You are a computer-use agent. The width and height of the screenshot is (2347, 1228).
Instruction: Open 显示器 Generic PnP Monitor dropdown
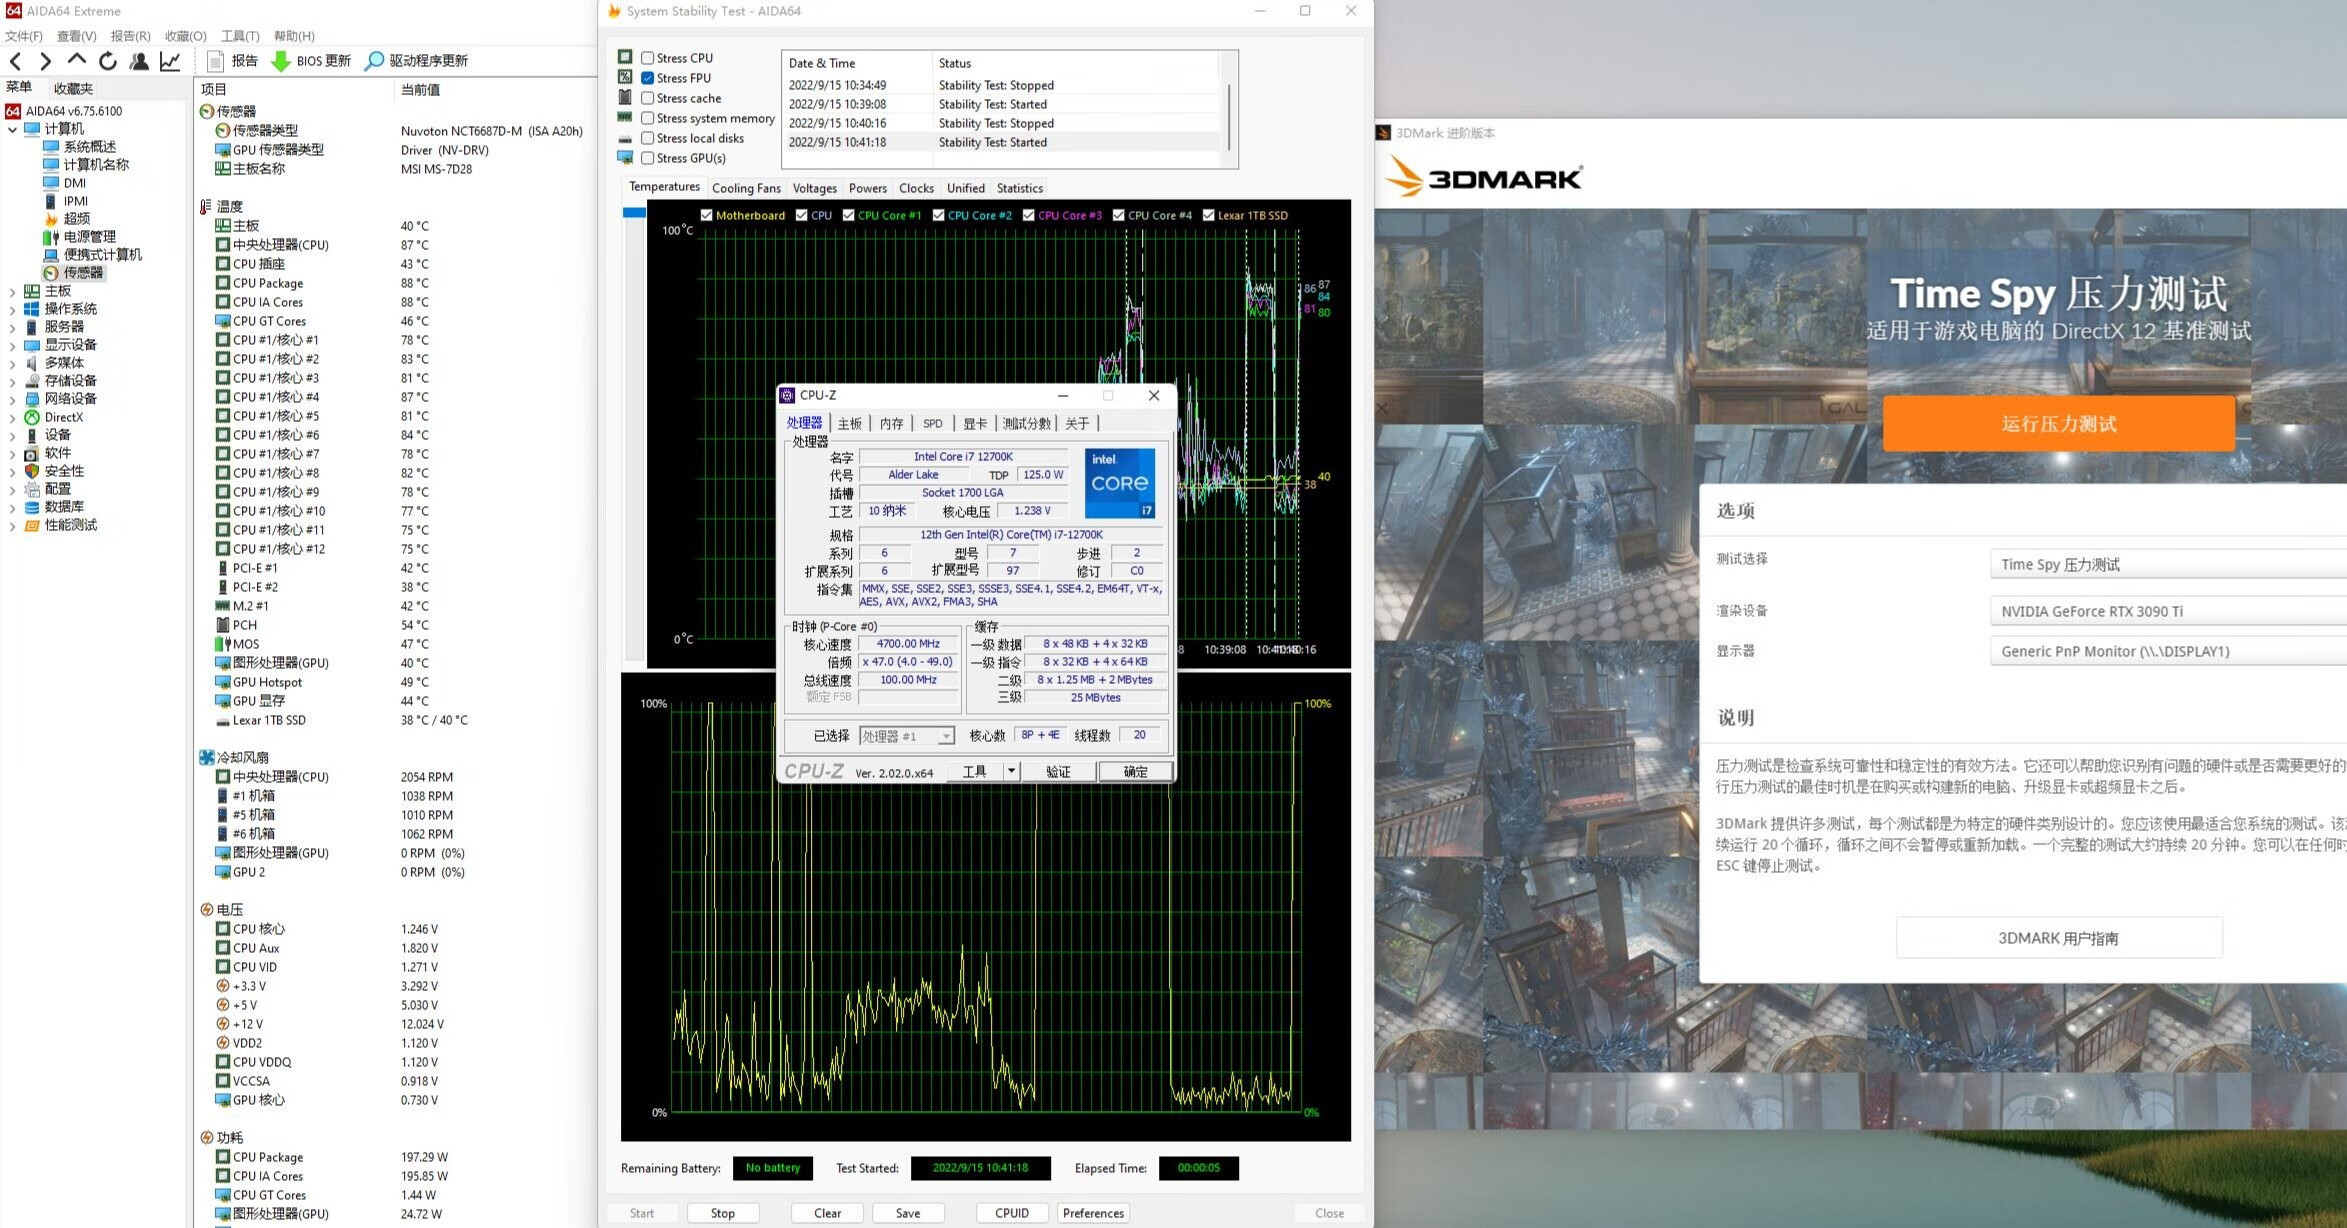(x=2168, y=651)
